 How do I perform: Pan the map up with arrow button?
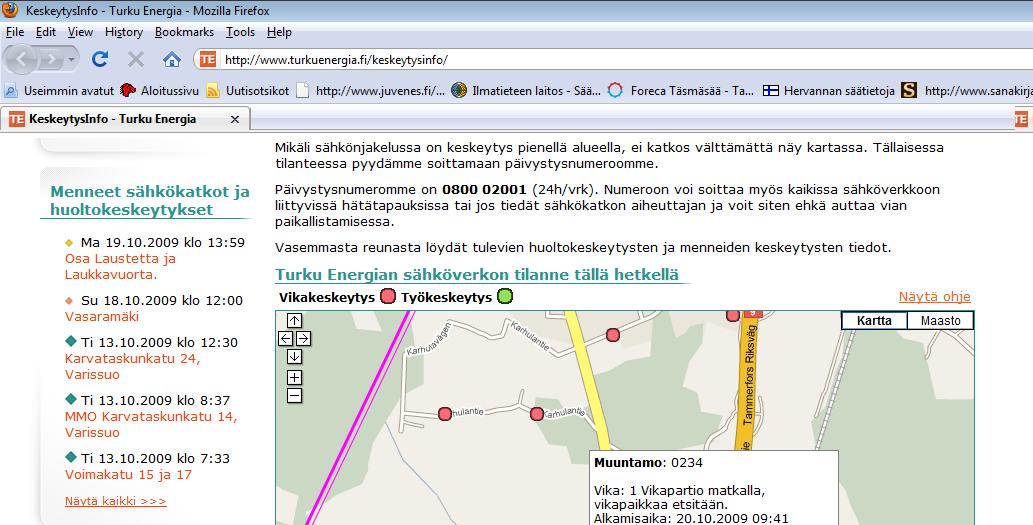click(x=294, y=320)
